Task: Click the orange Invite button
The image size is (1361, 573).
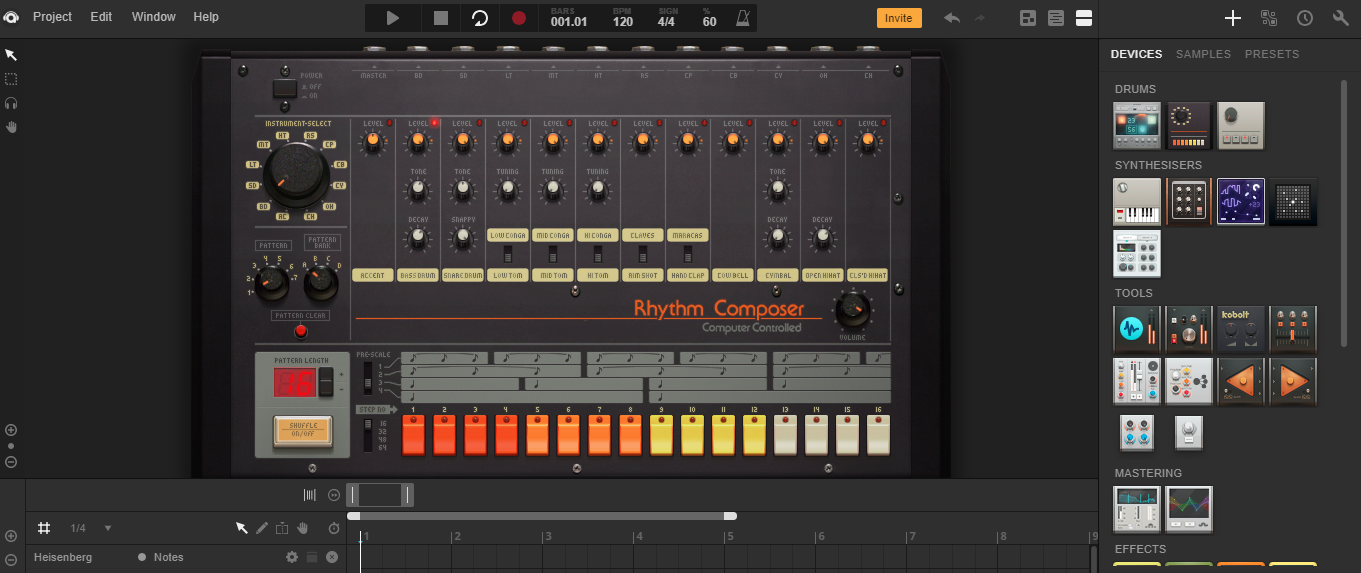Action: (x=898, y=18)
